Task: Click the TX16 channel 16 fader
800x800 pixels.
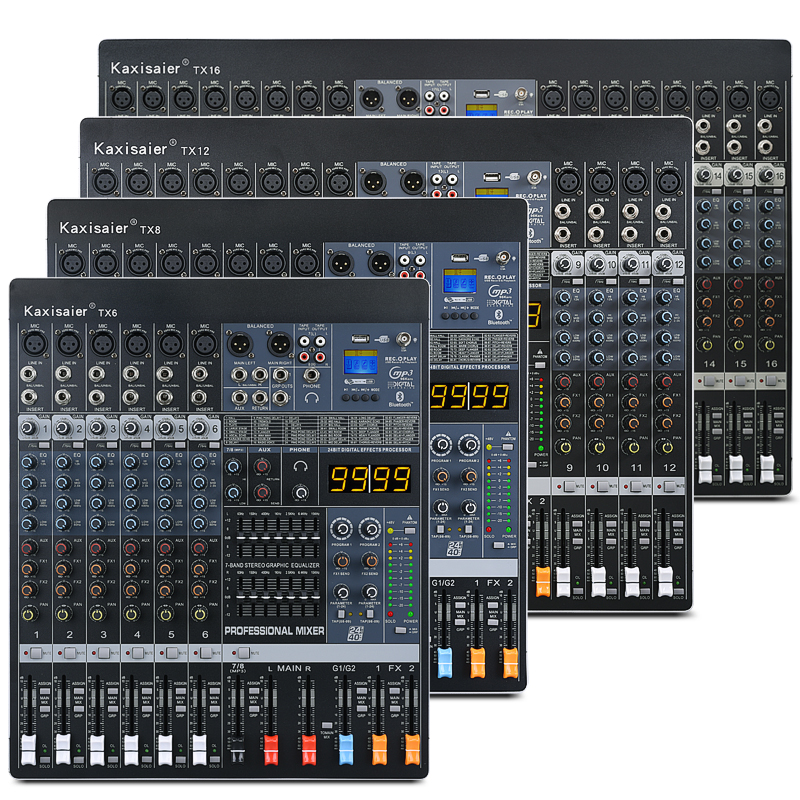Action: coord(766,469)
